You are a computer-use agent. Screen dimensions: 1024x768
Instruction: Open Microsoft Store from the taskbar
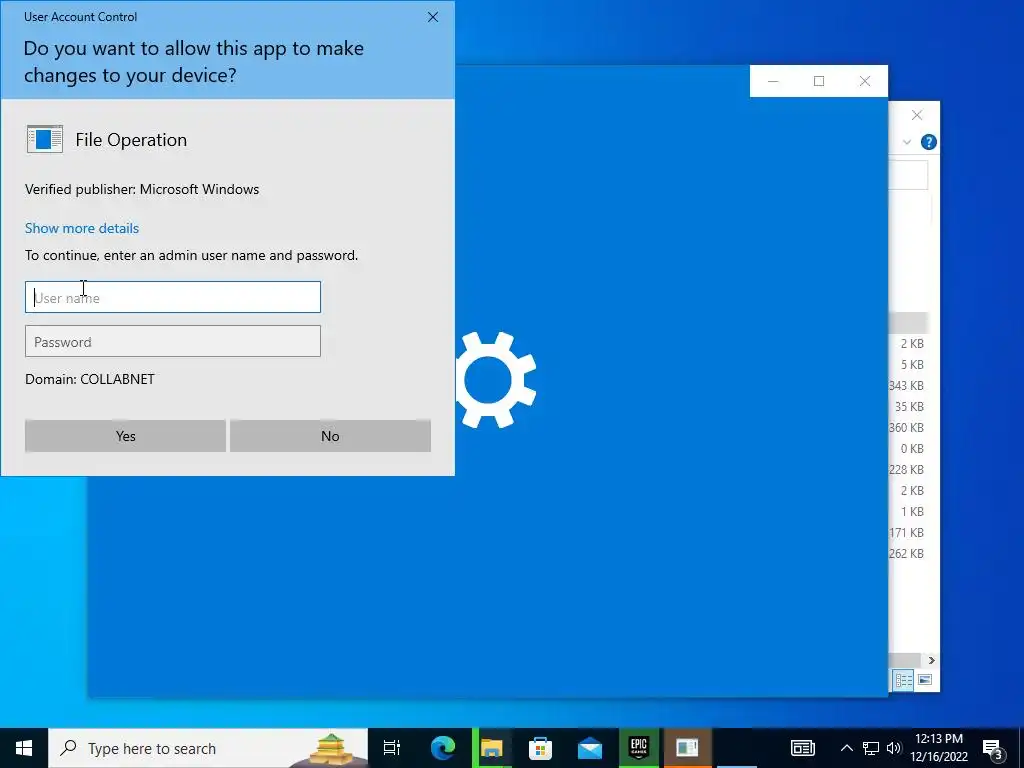tap(540, 748)
